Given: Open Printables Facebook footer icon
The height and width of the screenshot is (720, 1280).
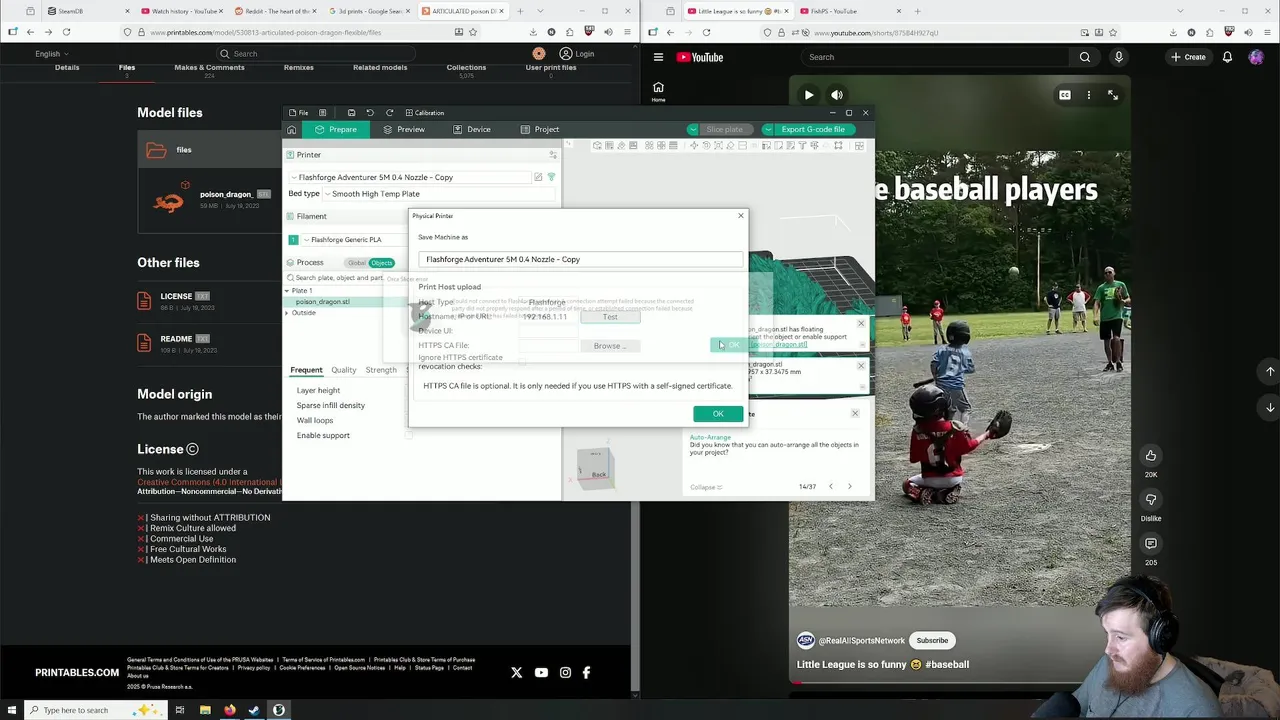Looking at the screenshot, I should point(586,673).
